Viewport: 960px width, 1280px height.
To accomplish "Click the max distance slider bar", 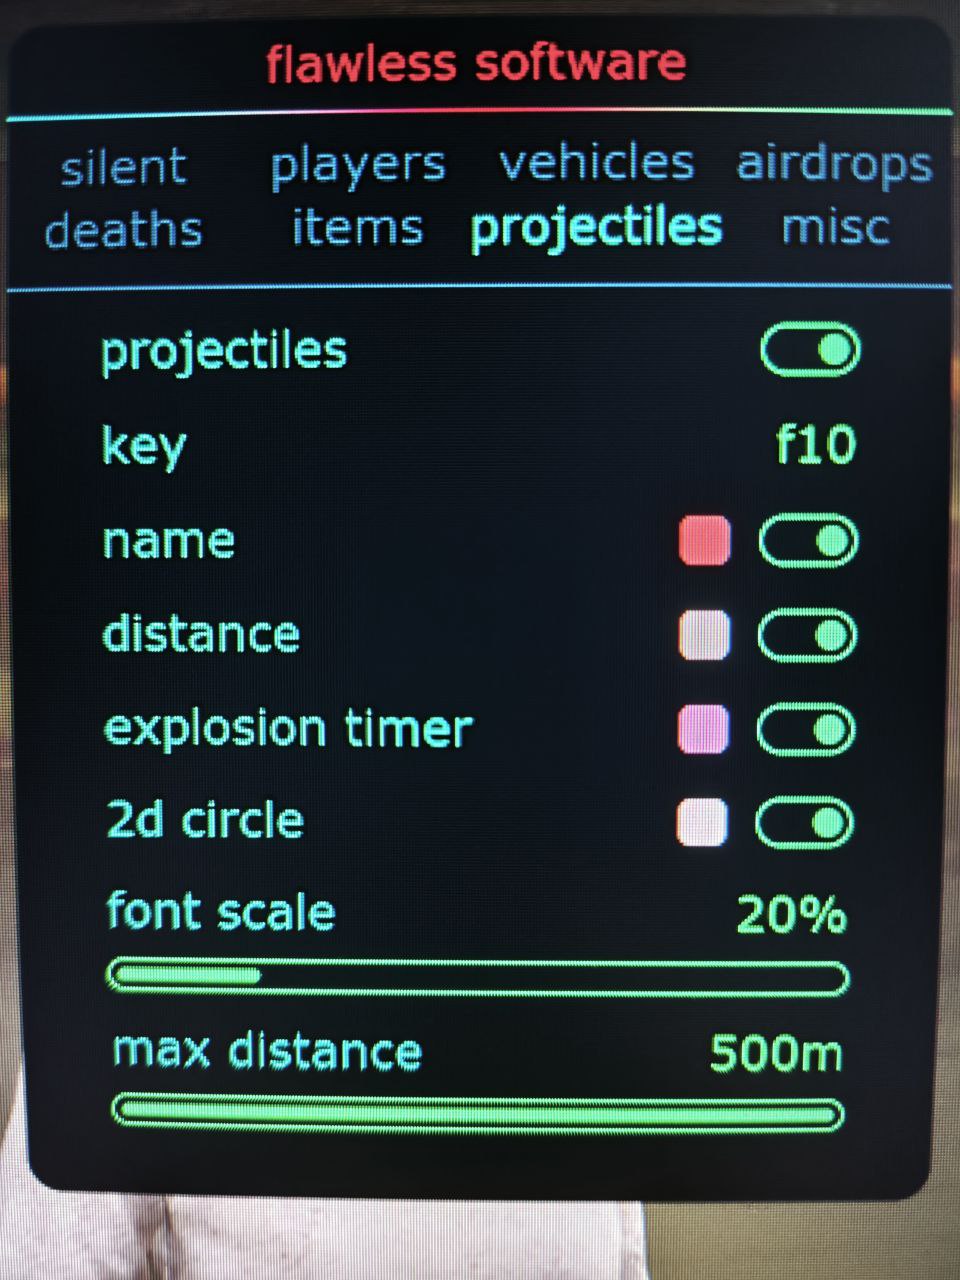I will point(477,1113).
